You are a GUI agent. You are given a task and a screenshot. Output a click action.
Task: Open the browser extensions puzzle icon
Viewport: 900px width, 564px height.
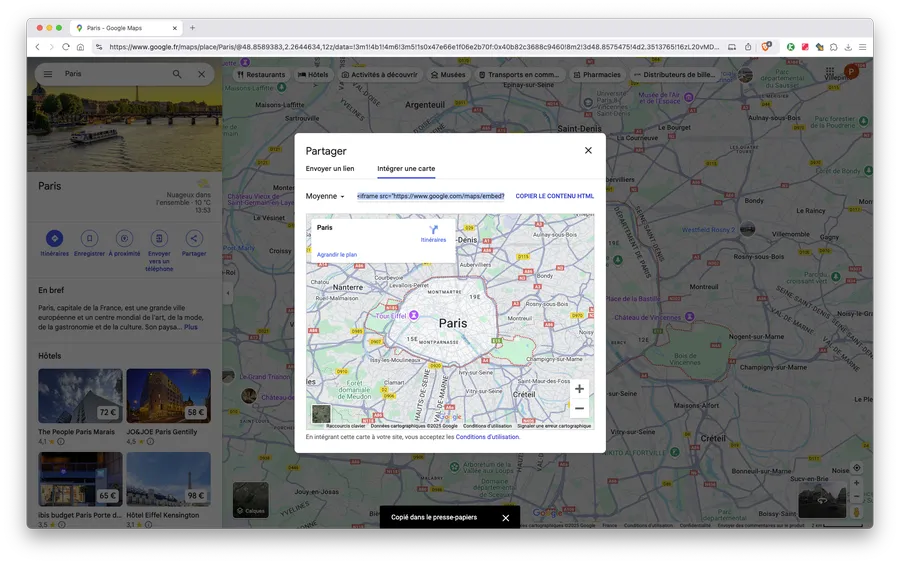pyautogui.click(x=833, y=47)
